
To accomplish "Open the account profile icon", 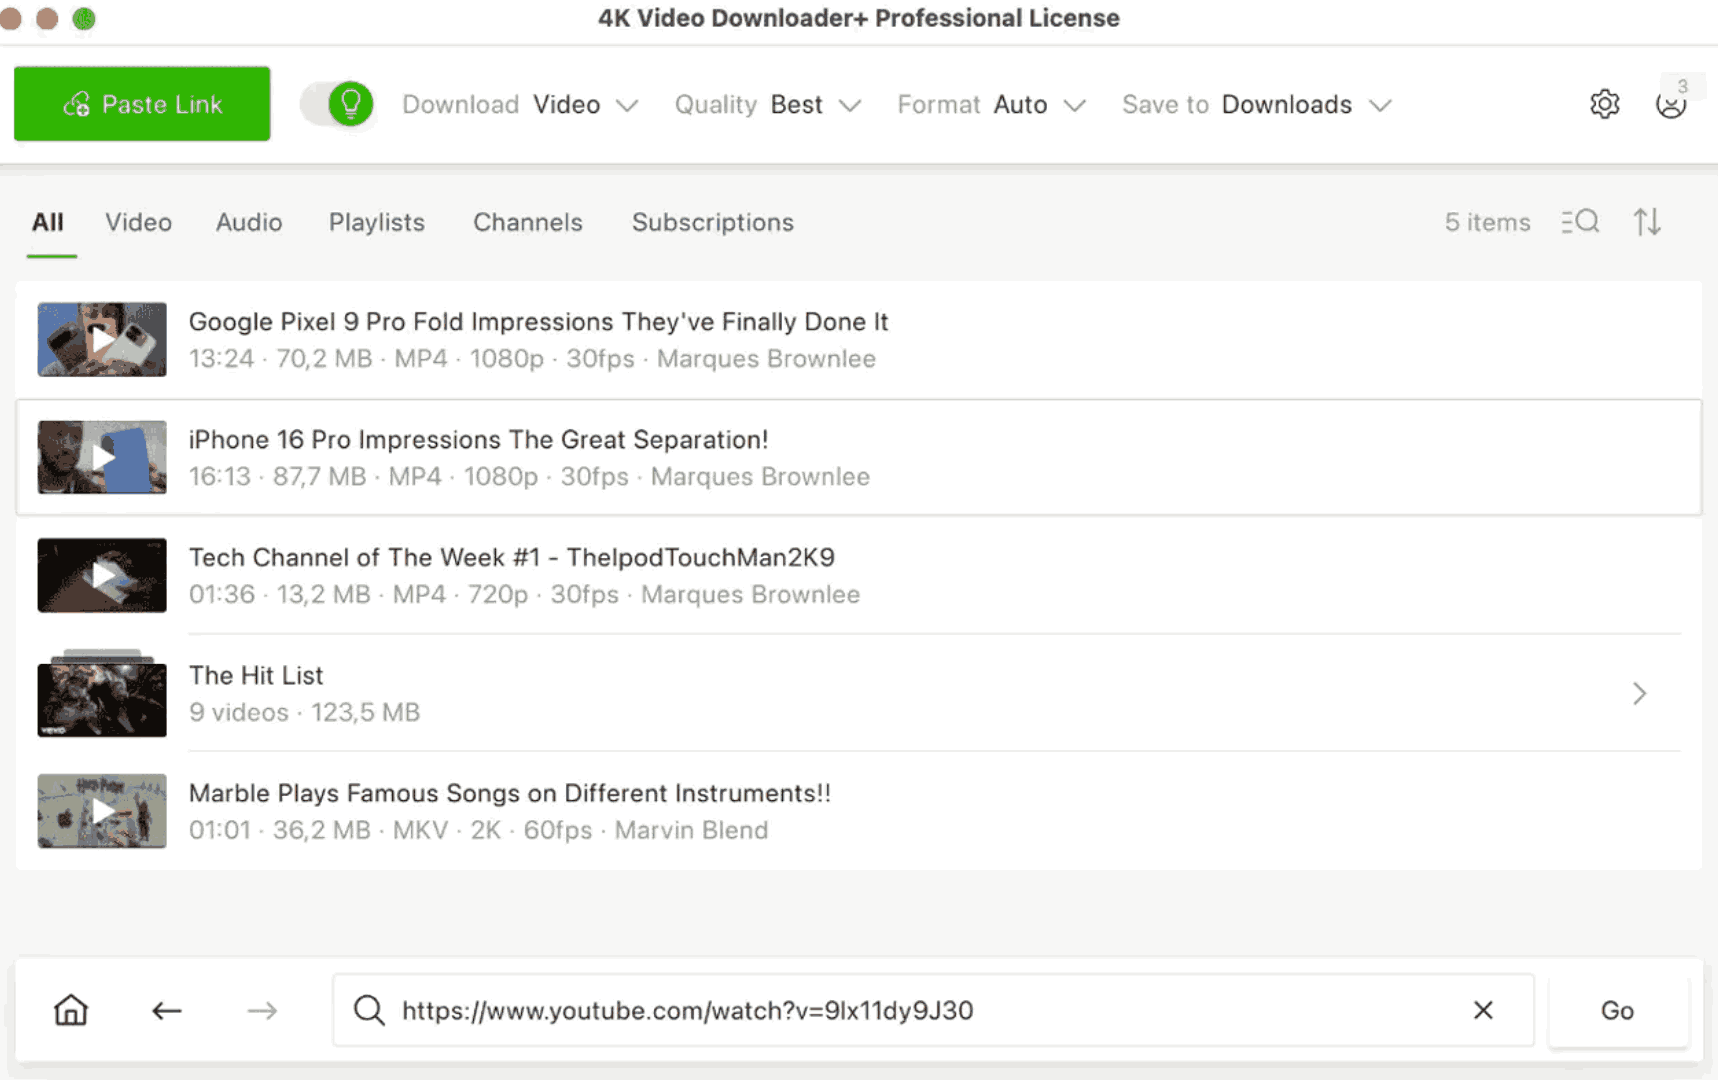I will pos(1670,104).
